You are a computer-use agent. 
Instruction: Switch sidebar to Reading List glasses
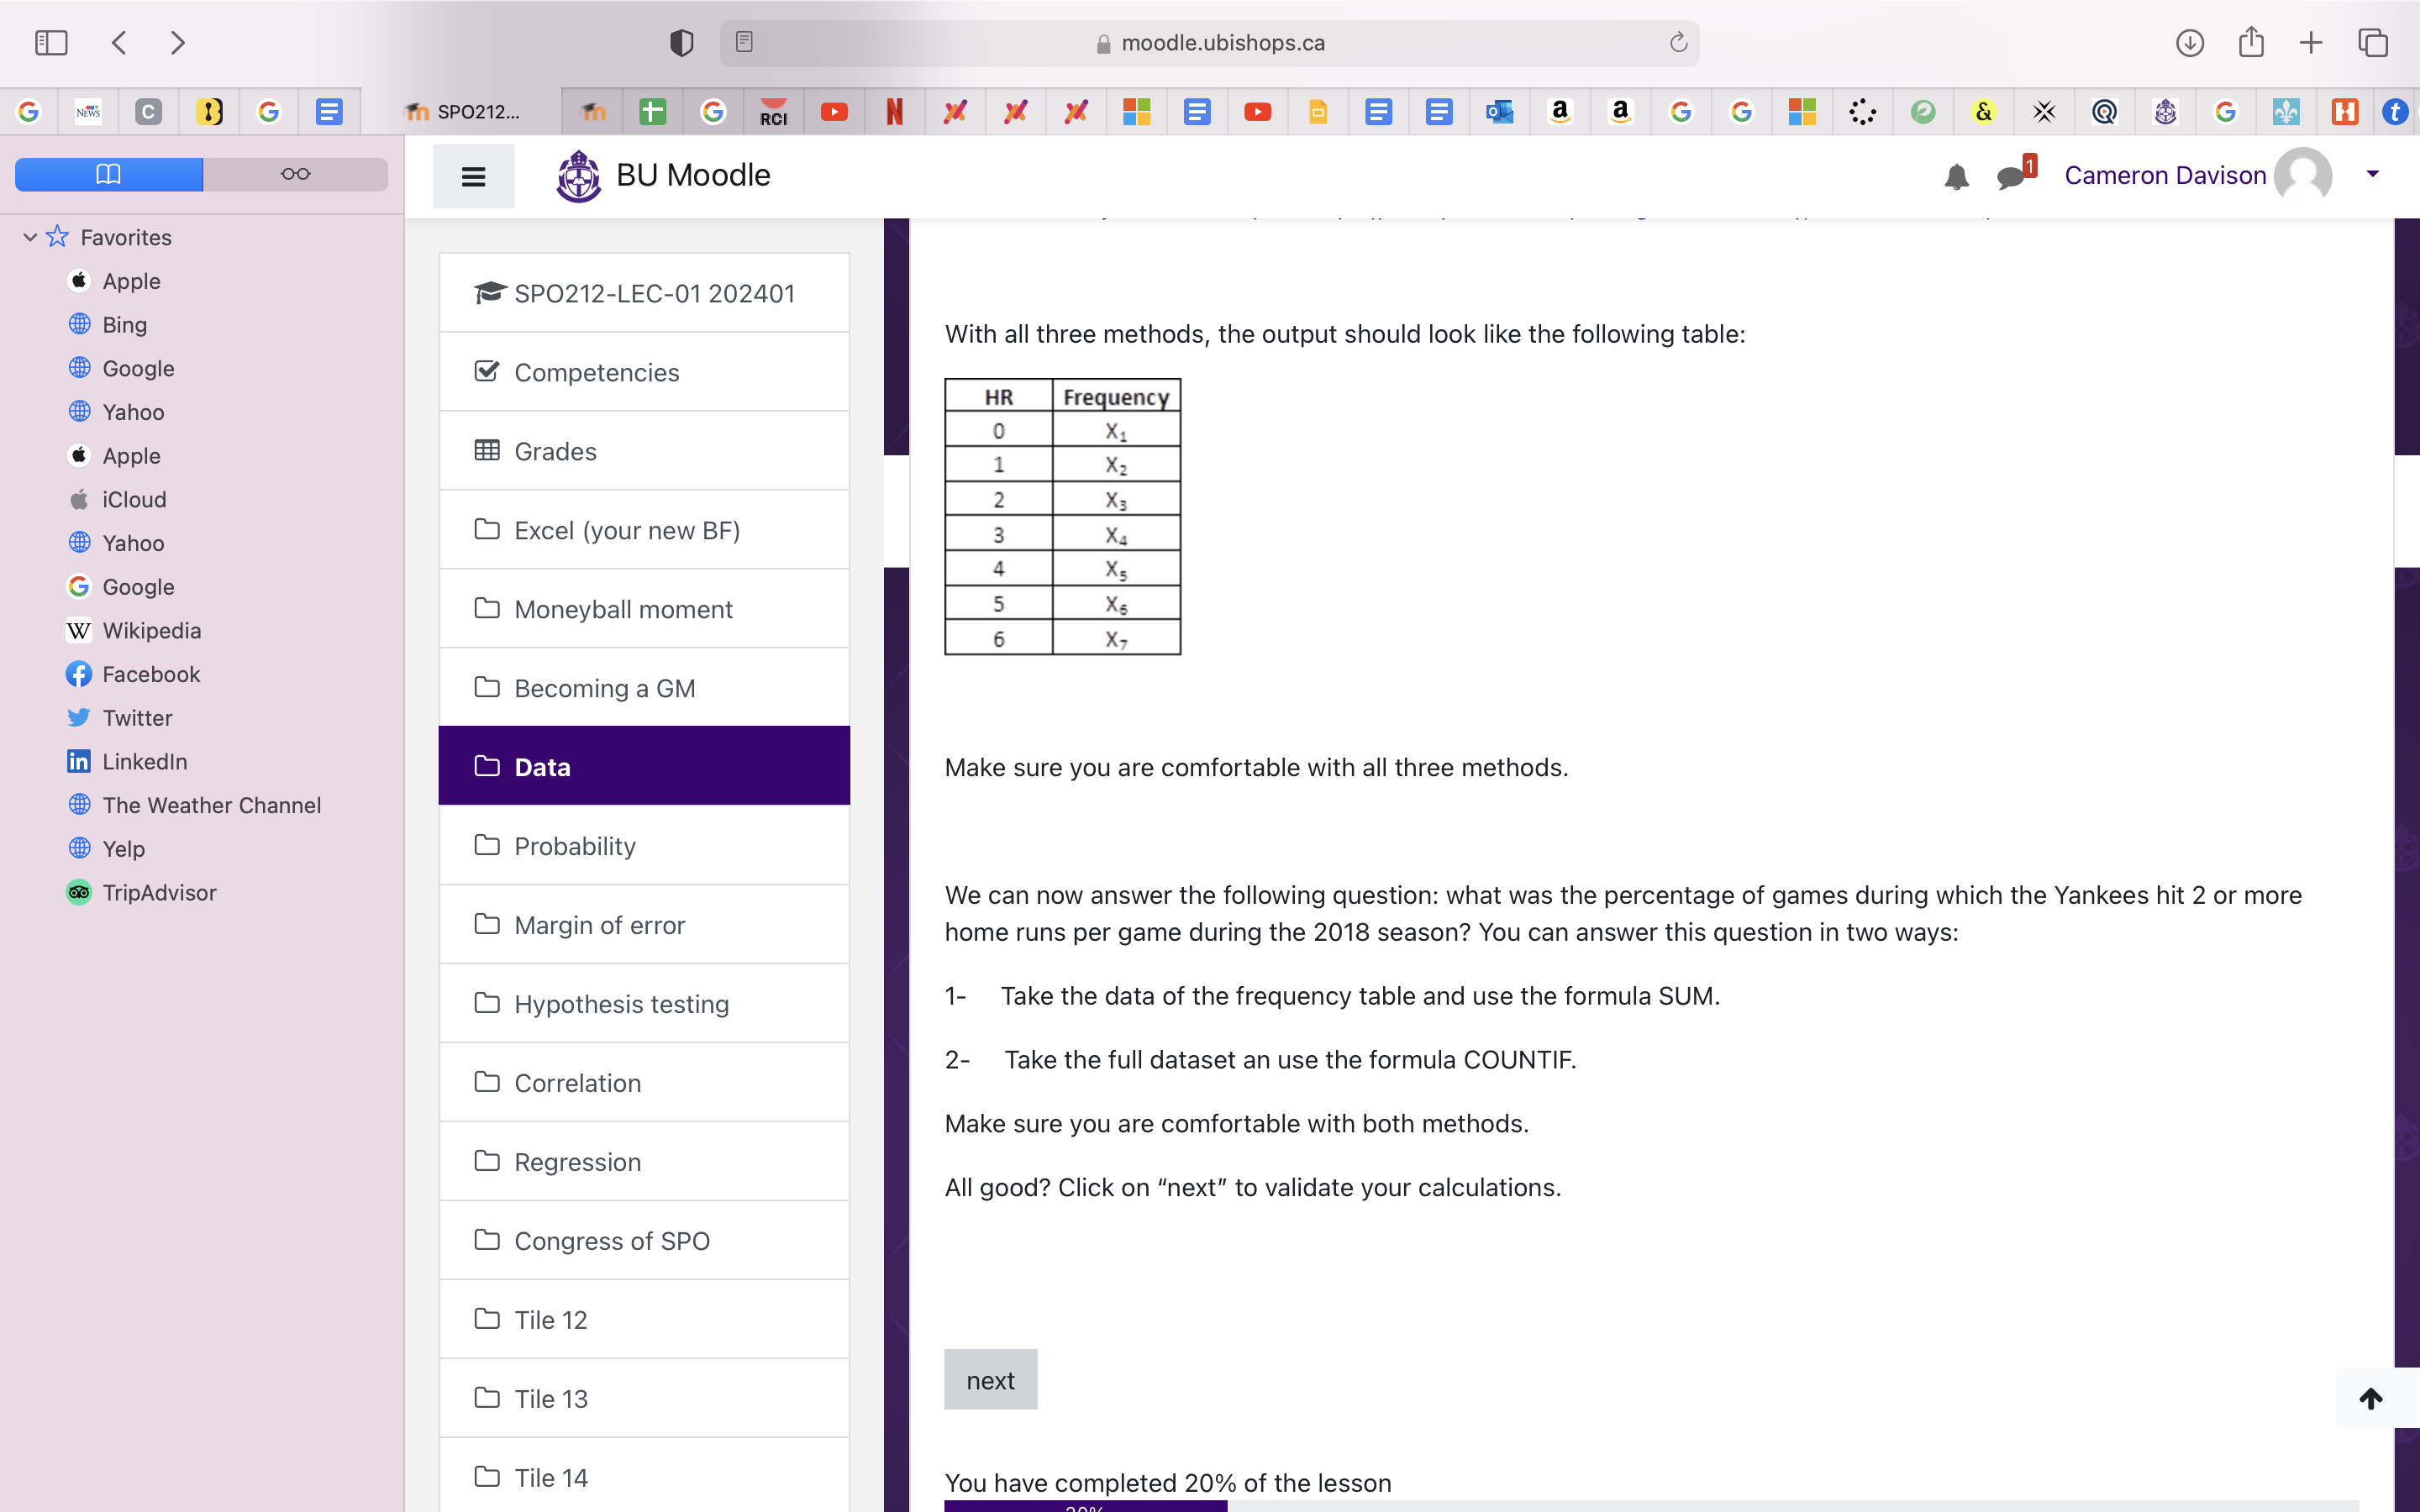(x=295, y=174)
